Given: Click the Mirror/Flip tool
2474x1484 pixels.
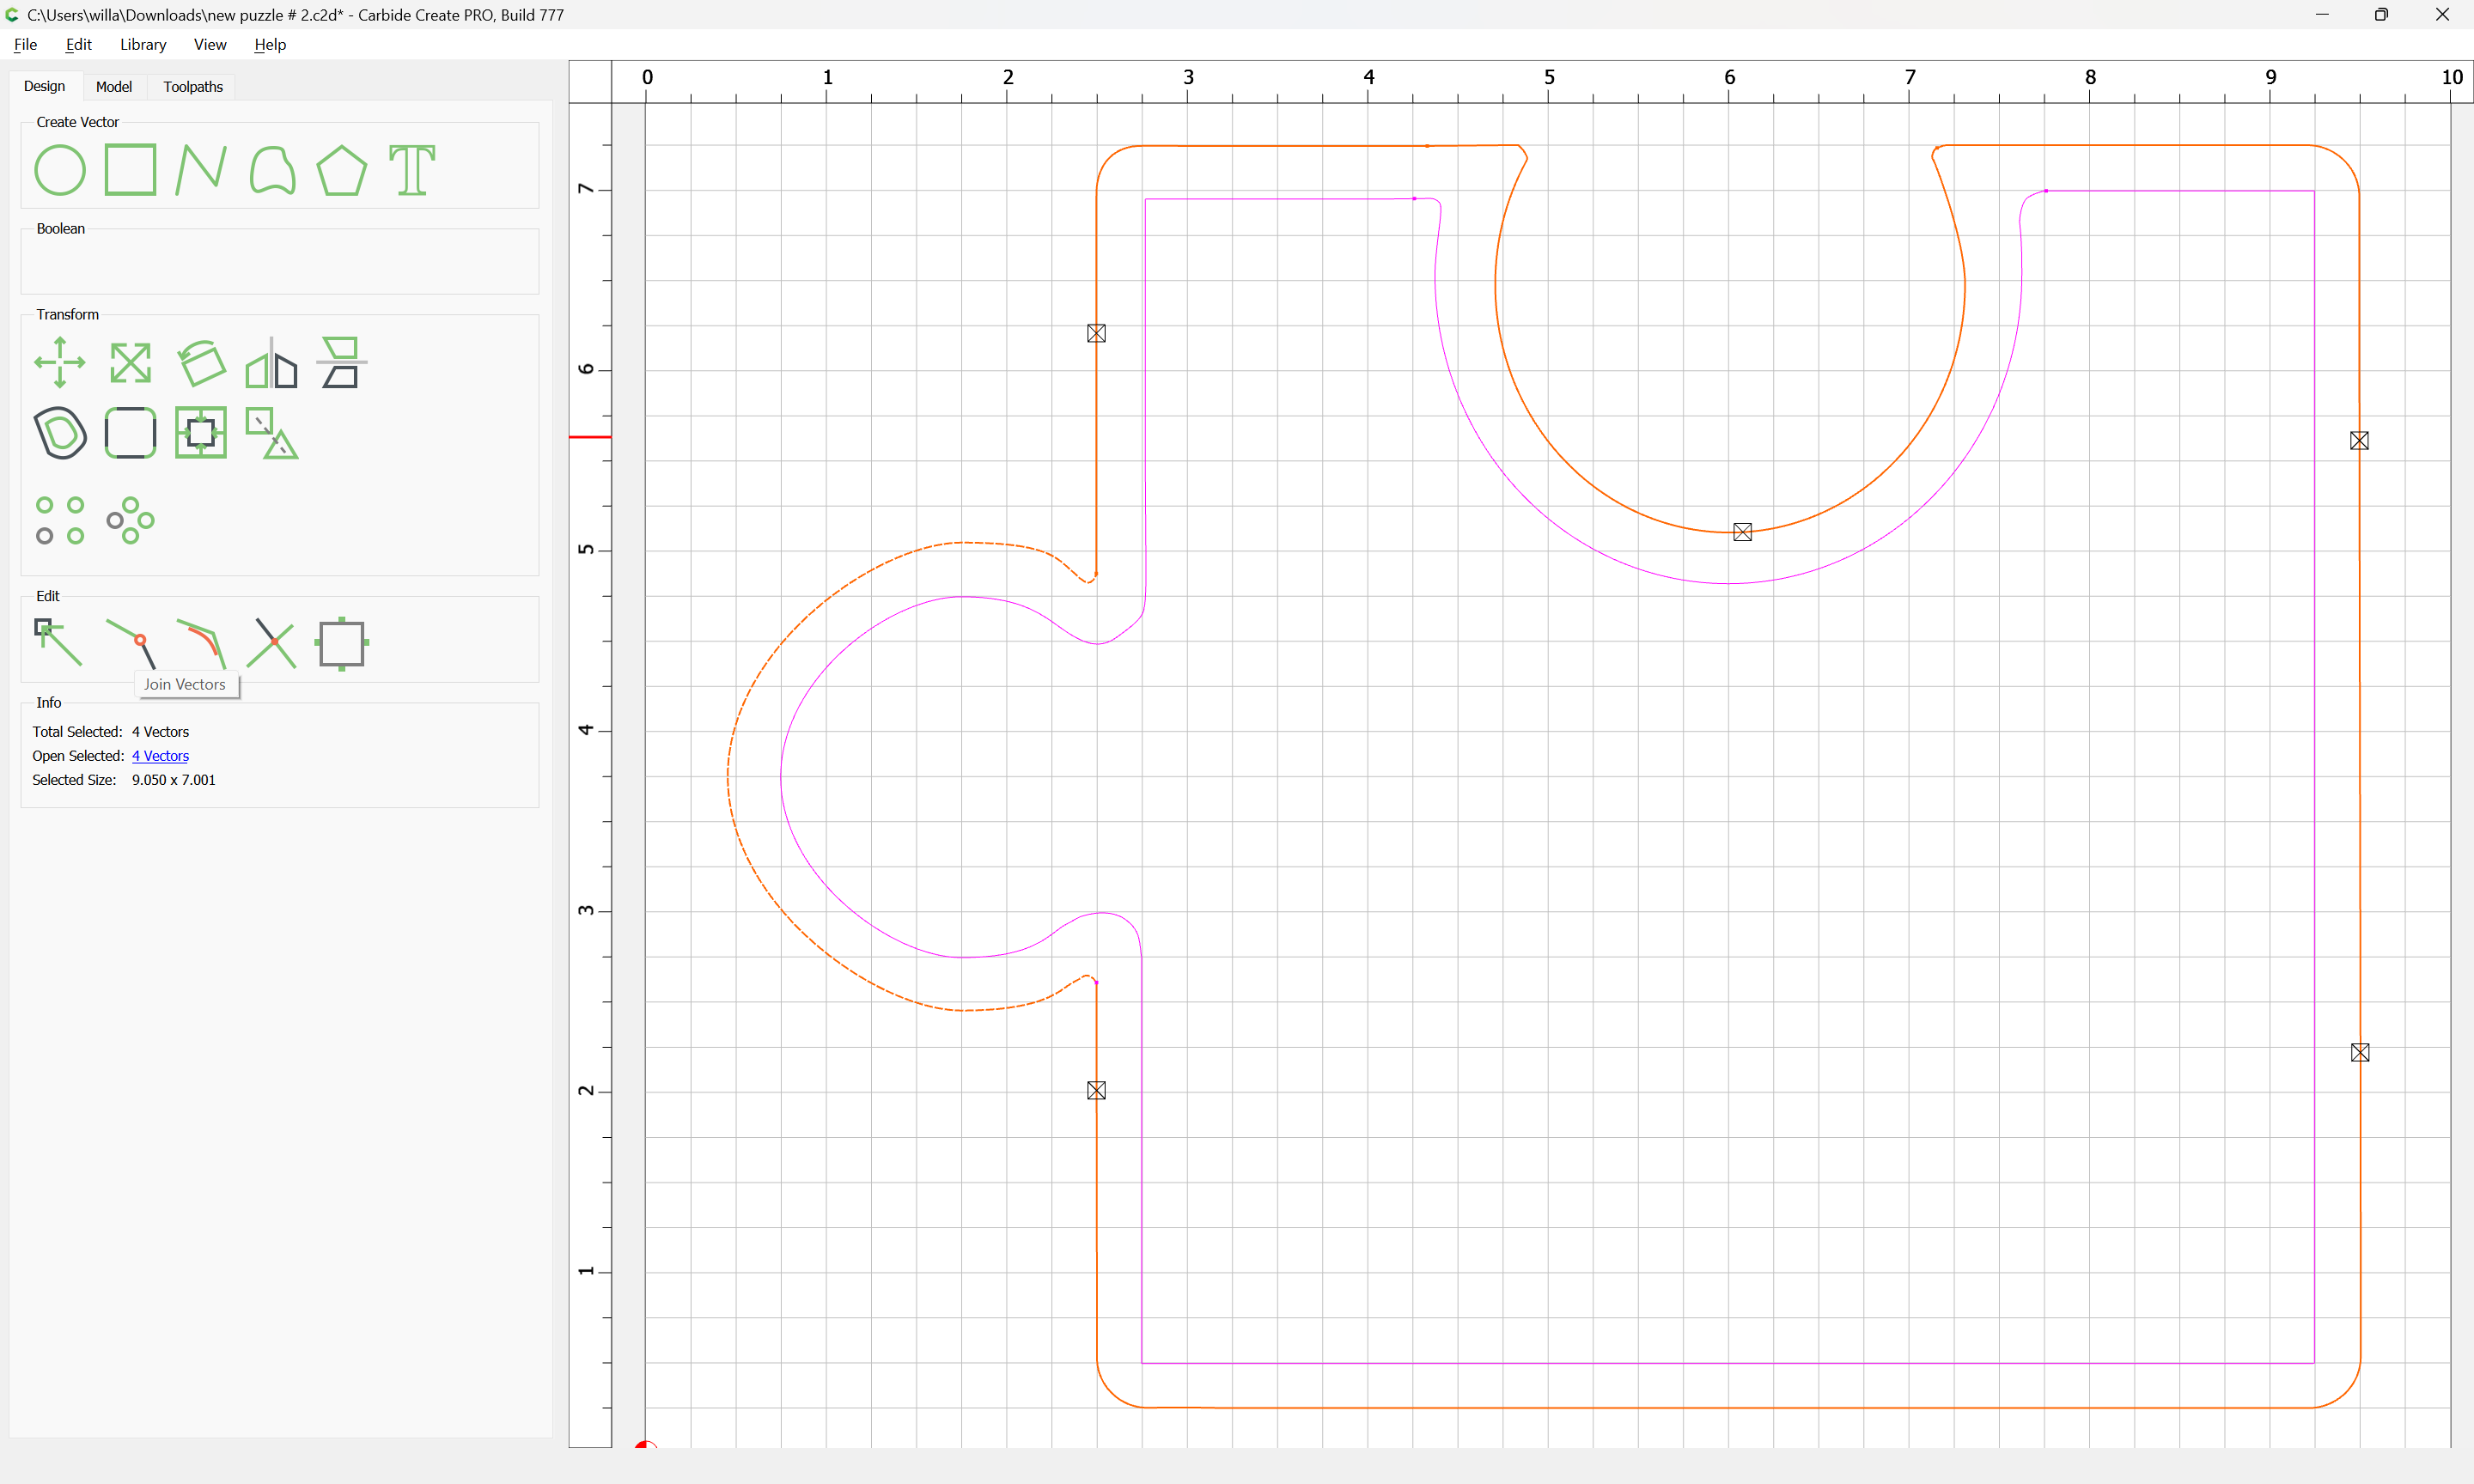Looking at the screenshot, I should coord(271,362).
